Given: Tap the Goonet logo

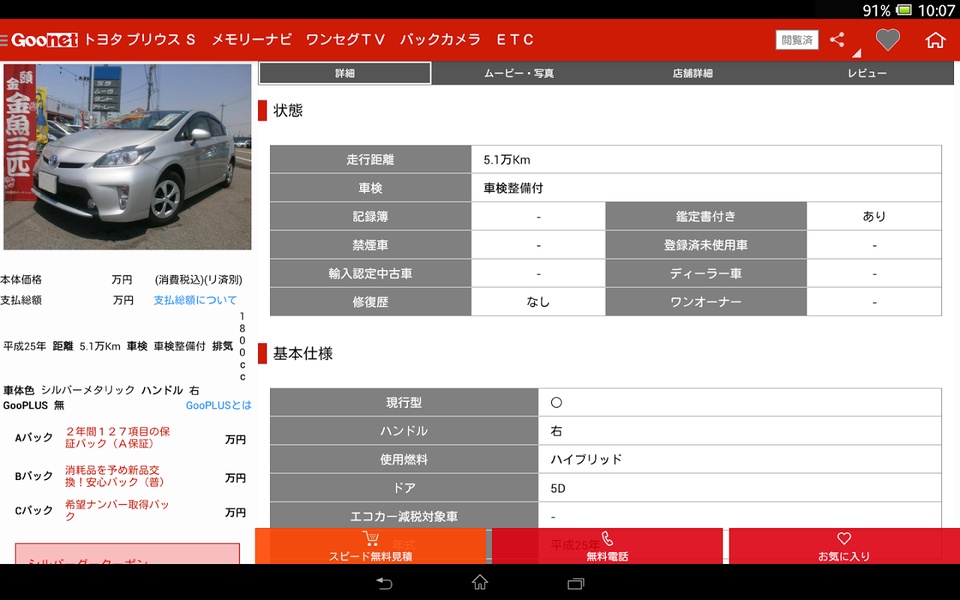Looking at the screenshot, I should click(x=44, y=40).
